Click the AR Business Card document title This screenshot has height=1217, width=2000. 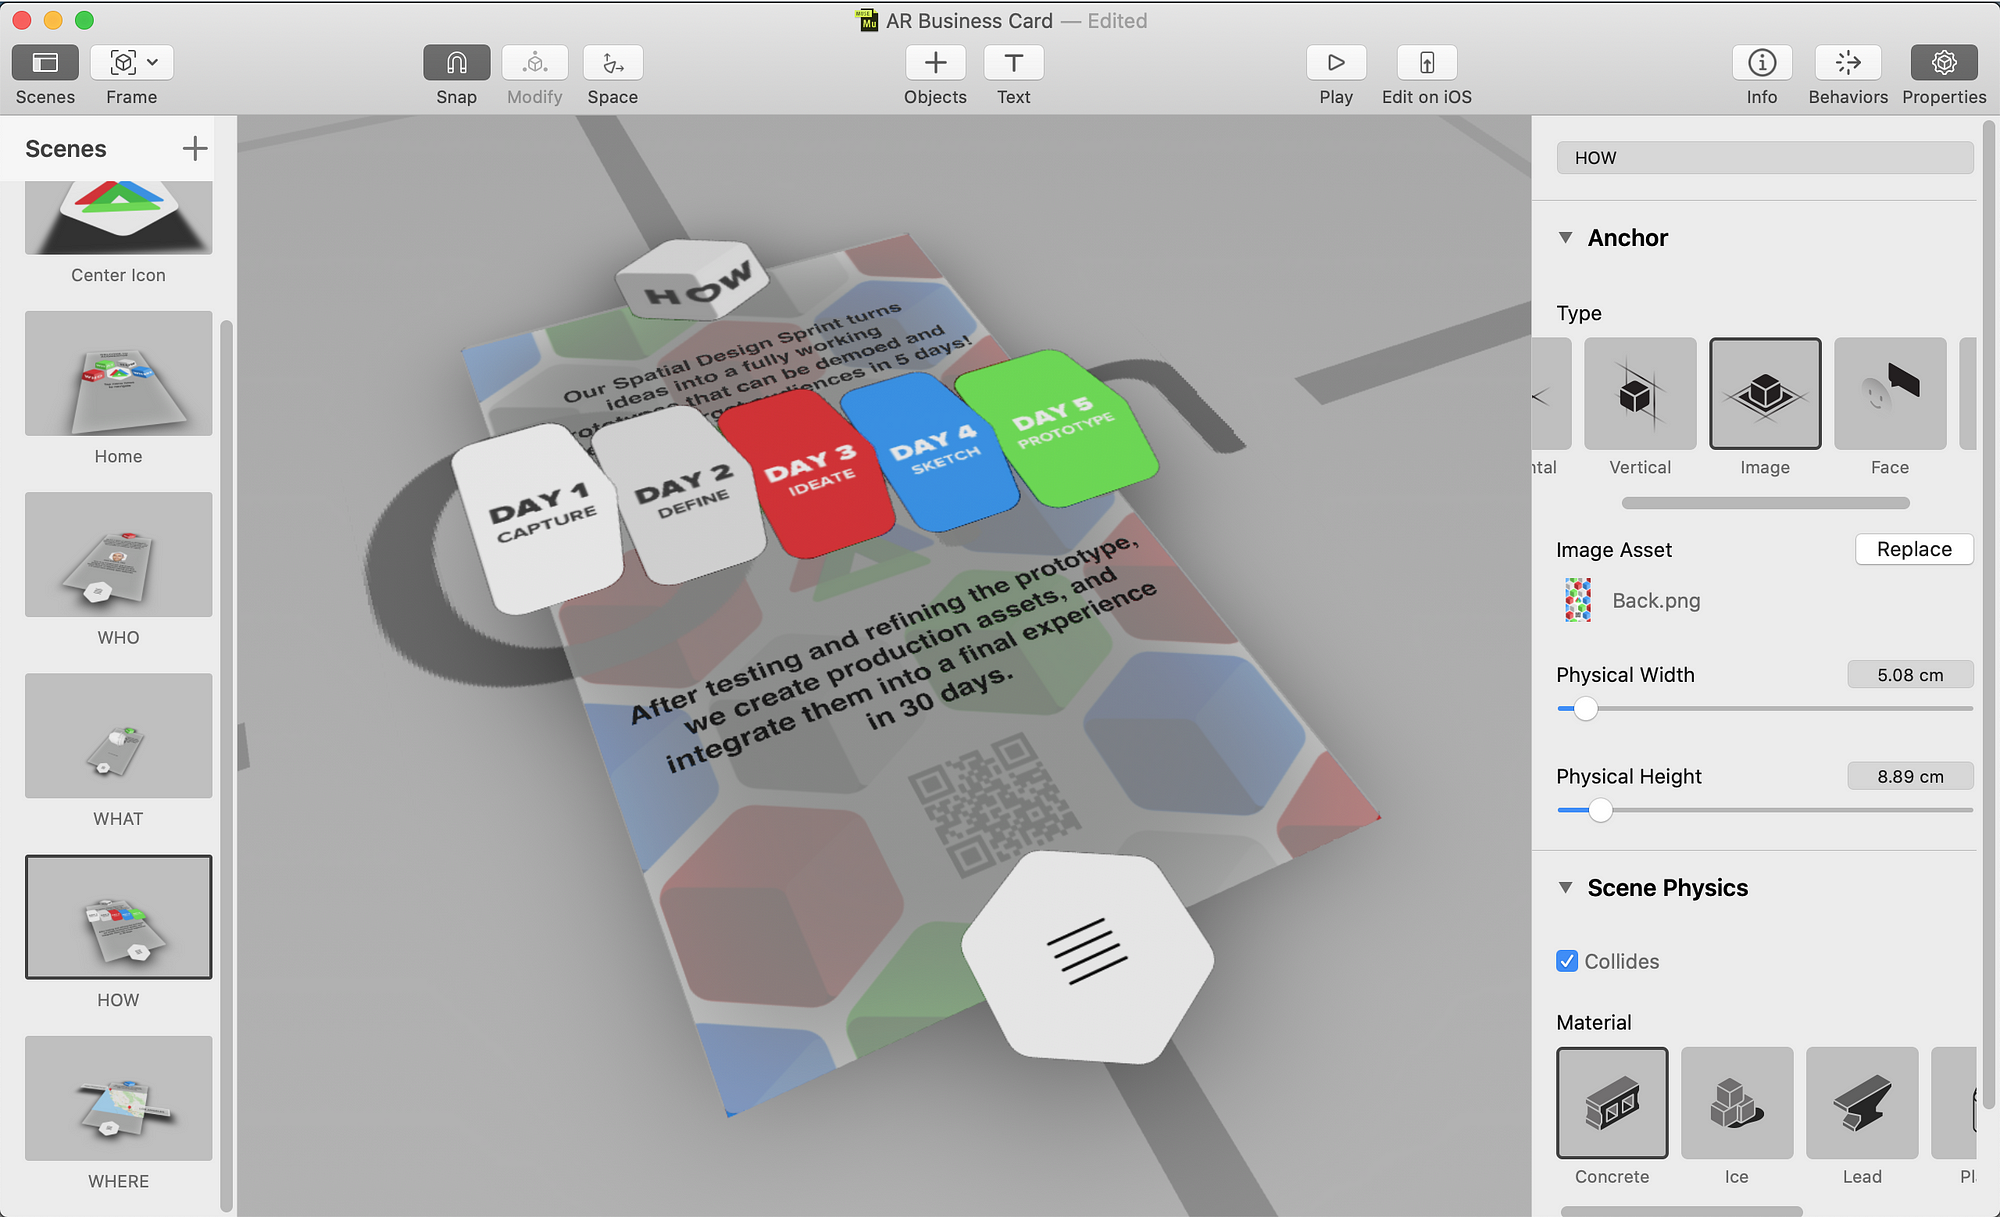[x=969, y=20]
